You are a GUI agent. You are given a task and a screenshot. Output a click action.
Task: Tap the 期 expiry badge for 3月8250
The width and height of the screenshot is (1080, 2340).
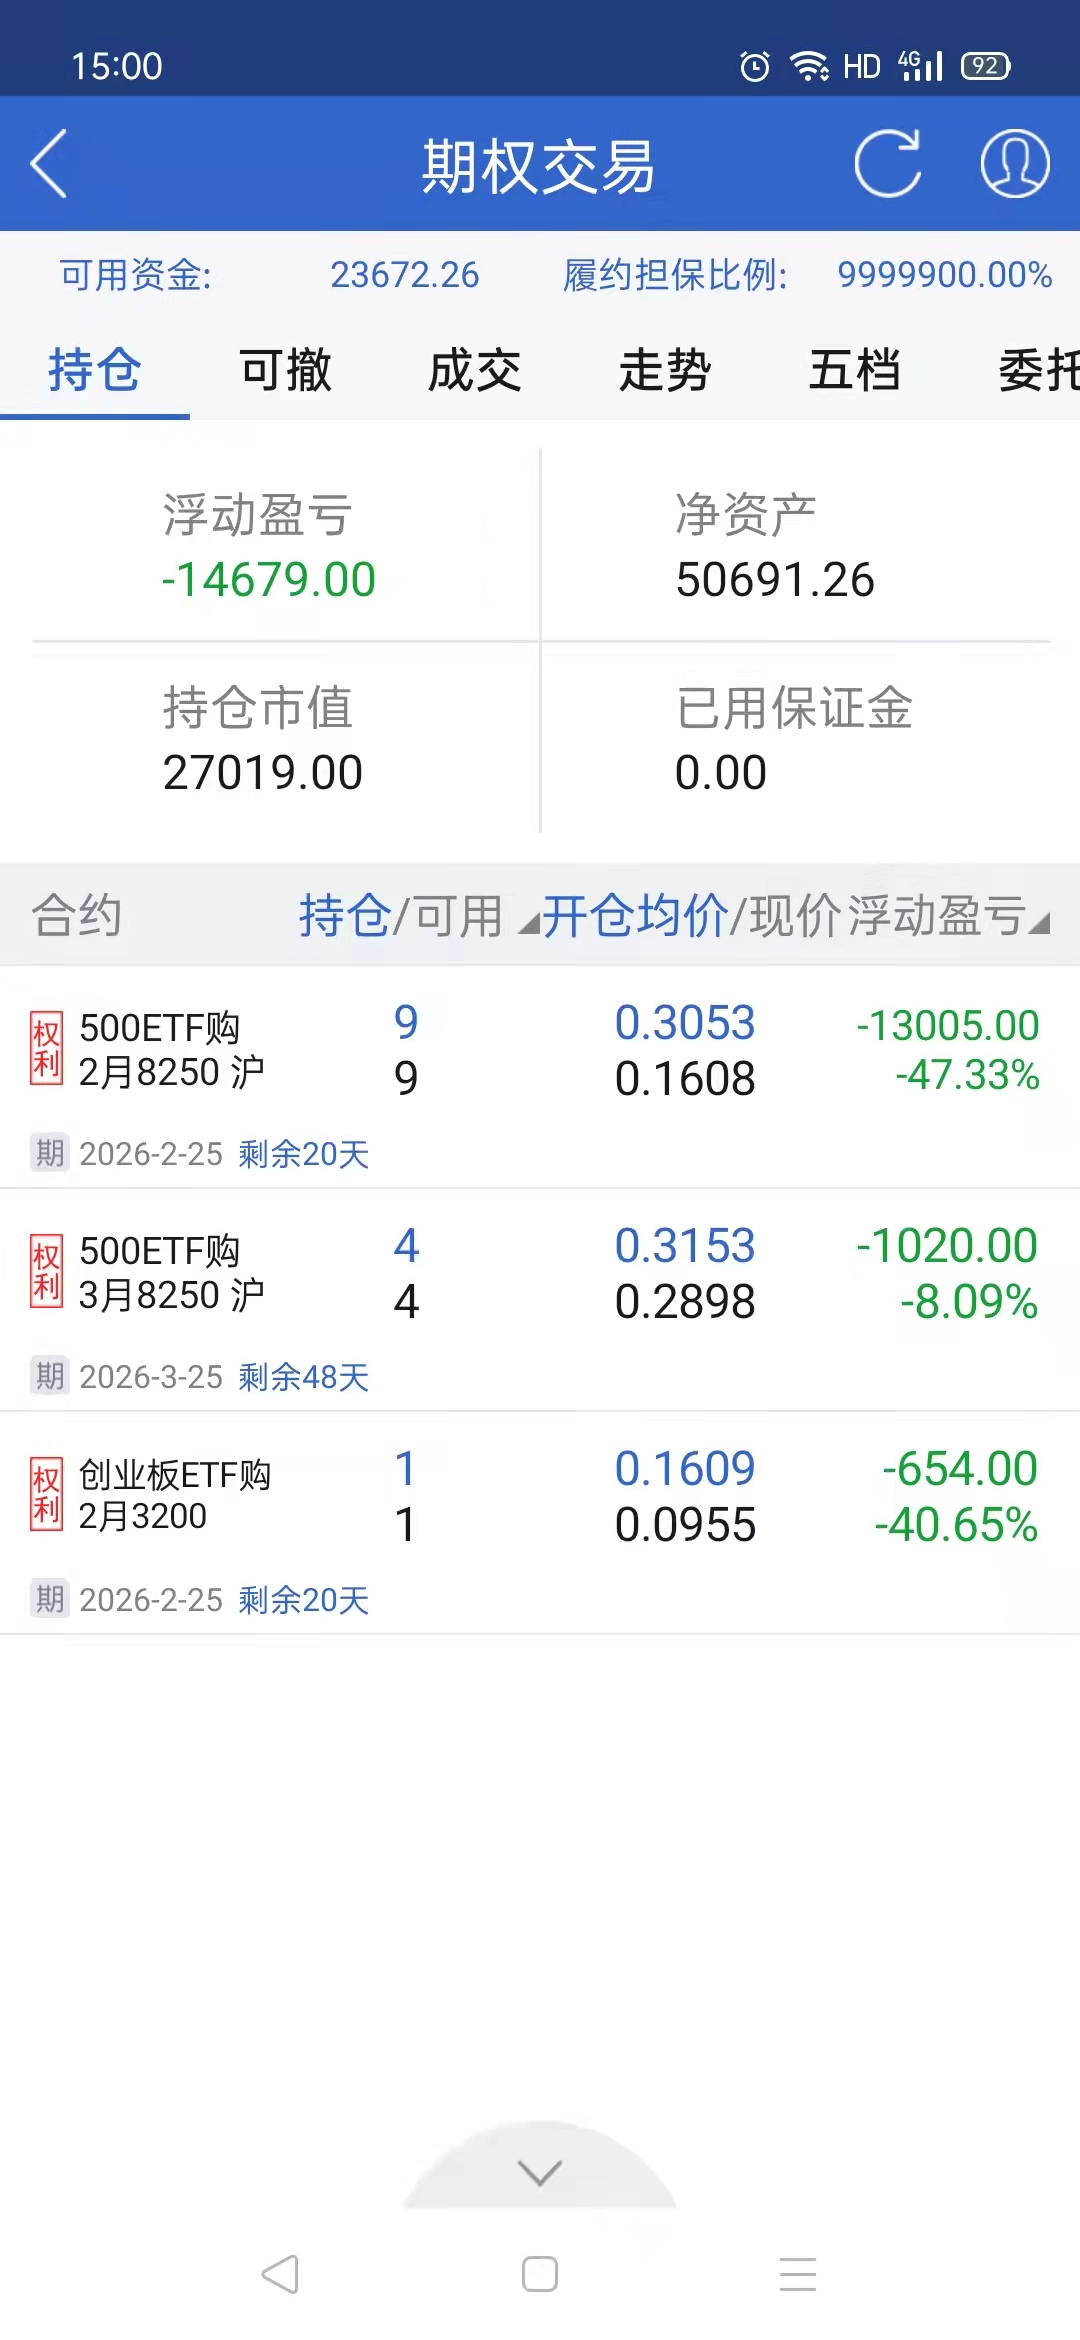49,1377
